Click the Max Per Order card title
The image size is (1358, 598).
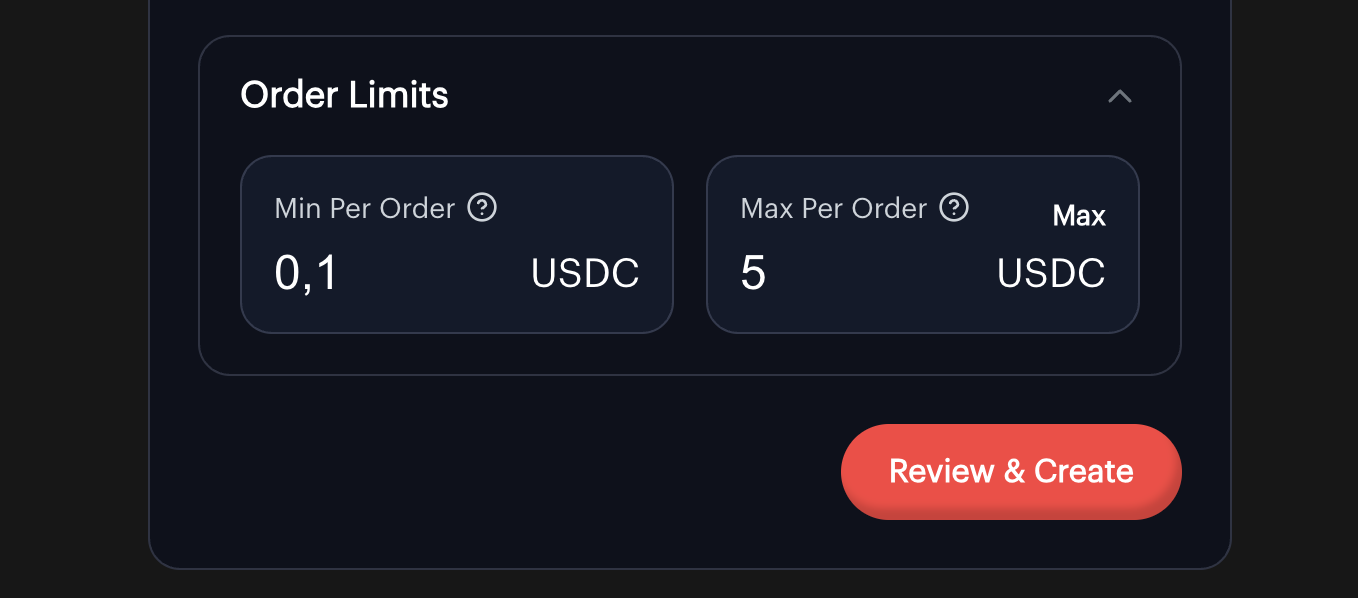[832, 208]
